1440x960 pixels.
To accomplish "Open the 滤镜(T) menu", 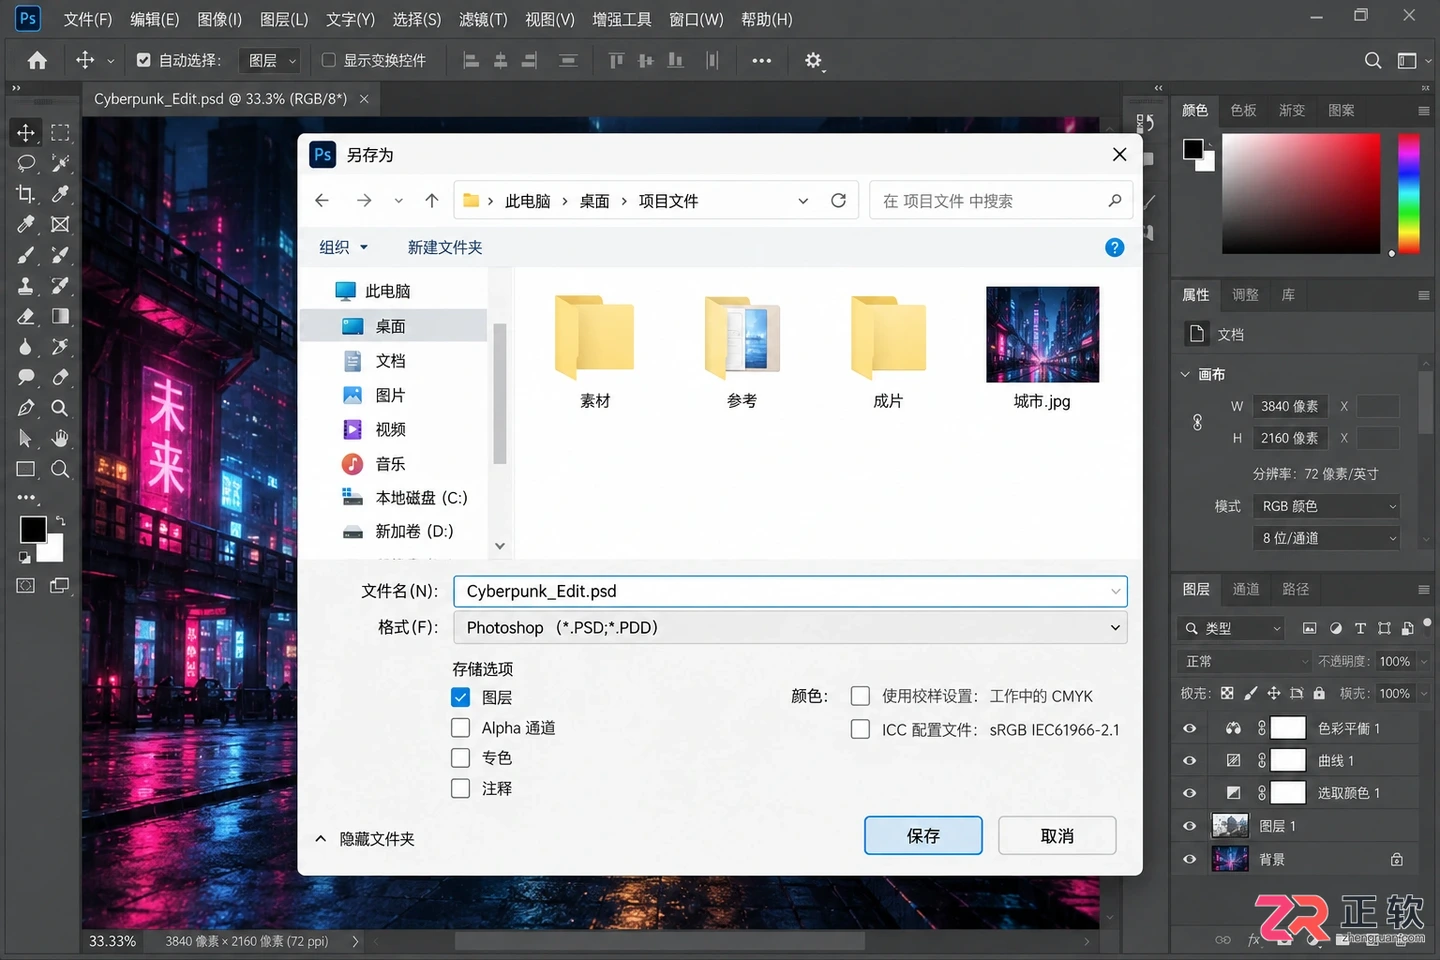I will pos(483,19).
